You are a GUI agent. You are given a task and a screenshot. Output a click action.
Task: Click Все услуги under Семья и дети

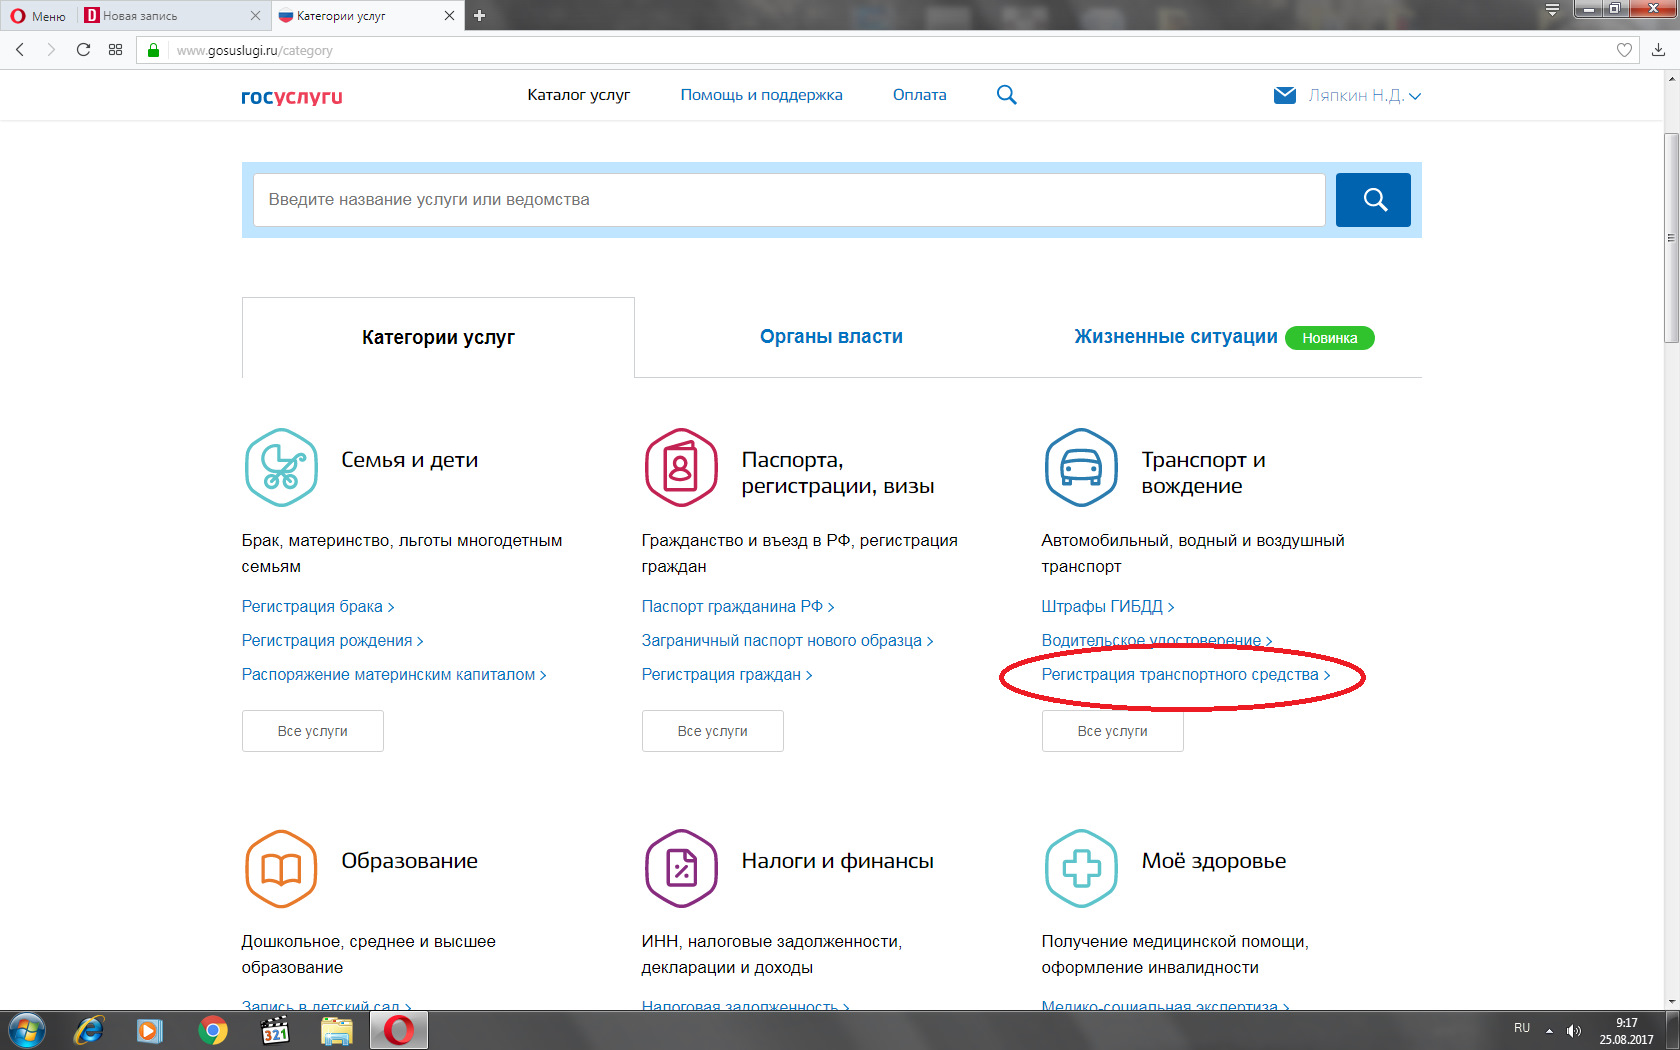pos(313,731)
